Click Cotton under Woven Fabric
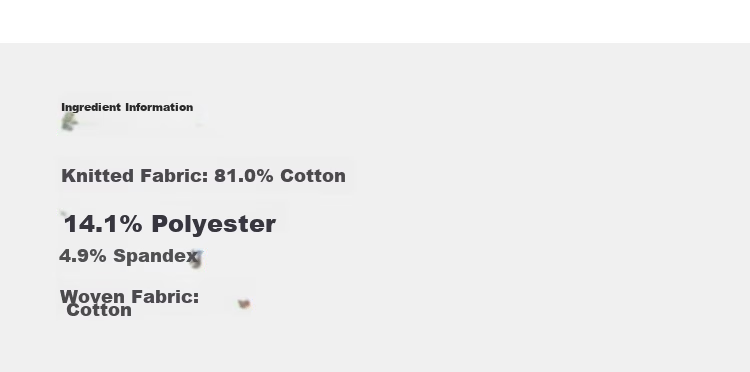Image resolution: width=750 pixels, height=372 pixels. [99, 310]
